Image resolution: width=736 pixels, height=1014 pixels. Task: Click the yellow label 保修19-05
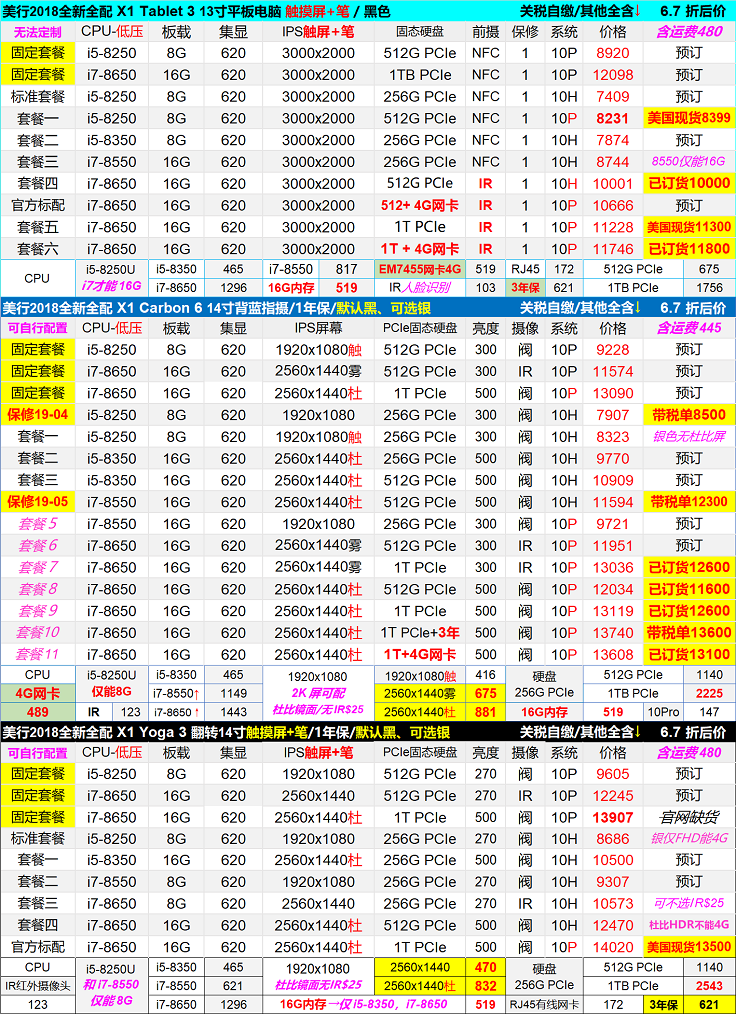tap(38, 502)
